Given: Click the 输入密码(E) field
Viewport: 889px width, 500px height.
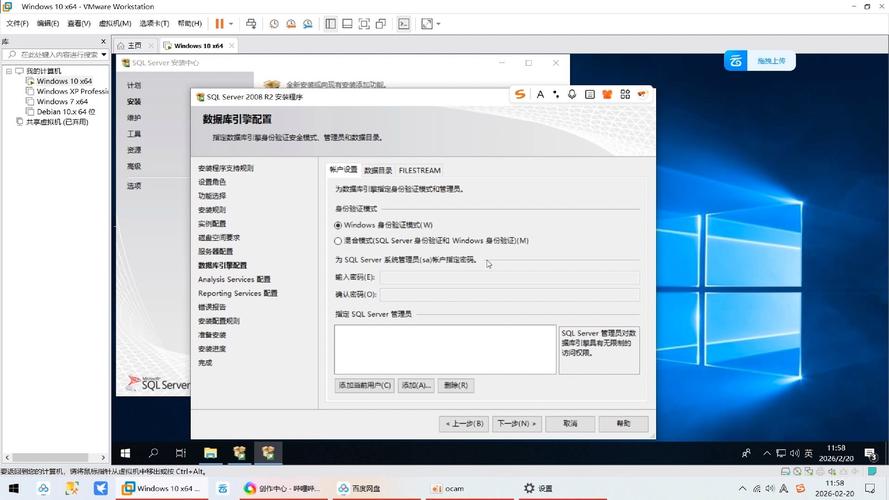Looking at the screenshot, I should (x=510, y=277).
